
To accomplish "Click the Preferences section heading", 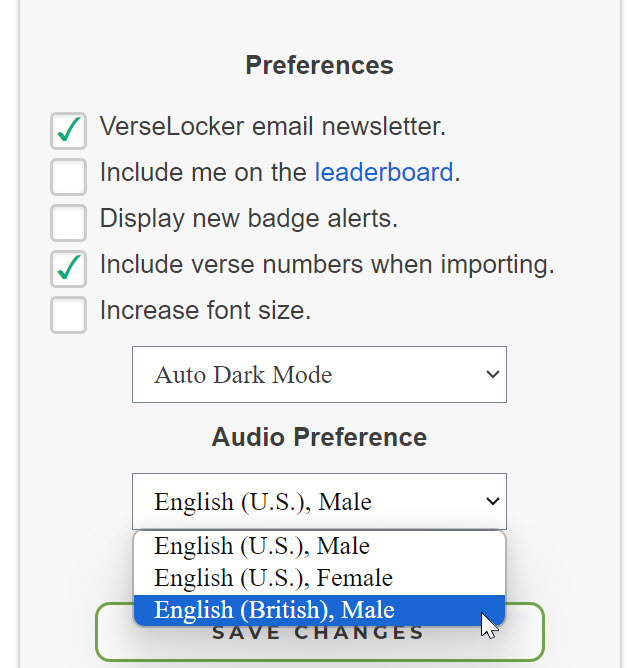I will (319, 66).
